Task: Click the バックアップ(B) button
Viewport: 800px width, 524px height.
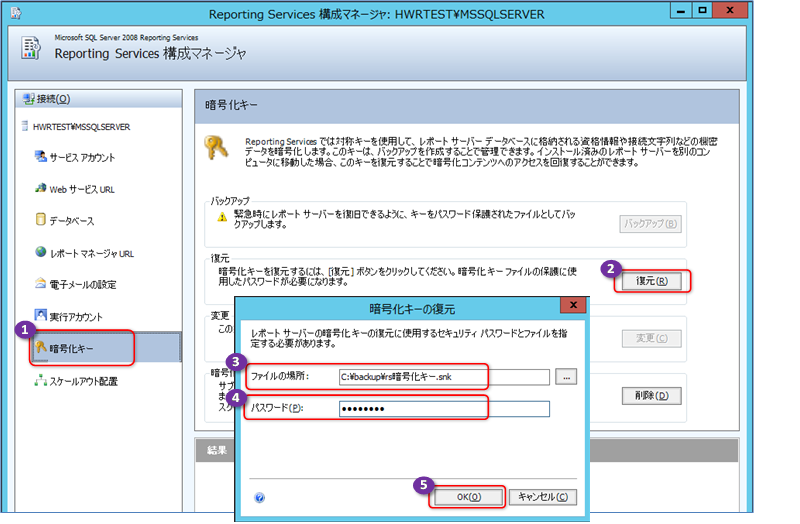Action: [651, 223]
